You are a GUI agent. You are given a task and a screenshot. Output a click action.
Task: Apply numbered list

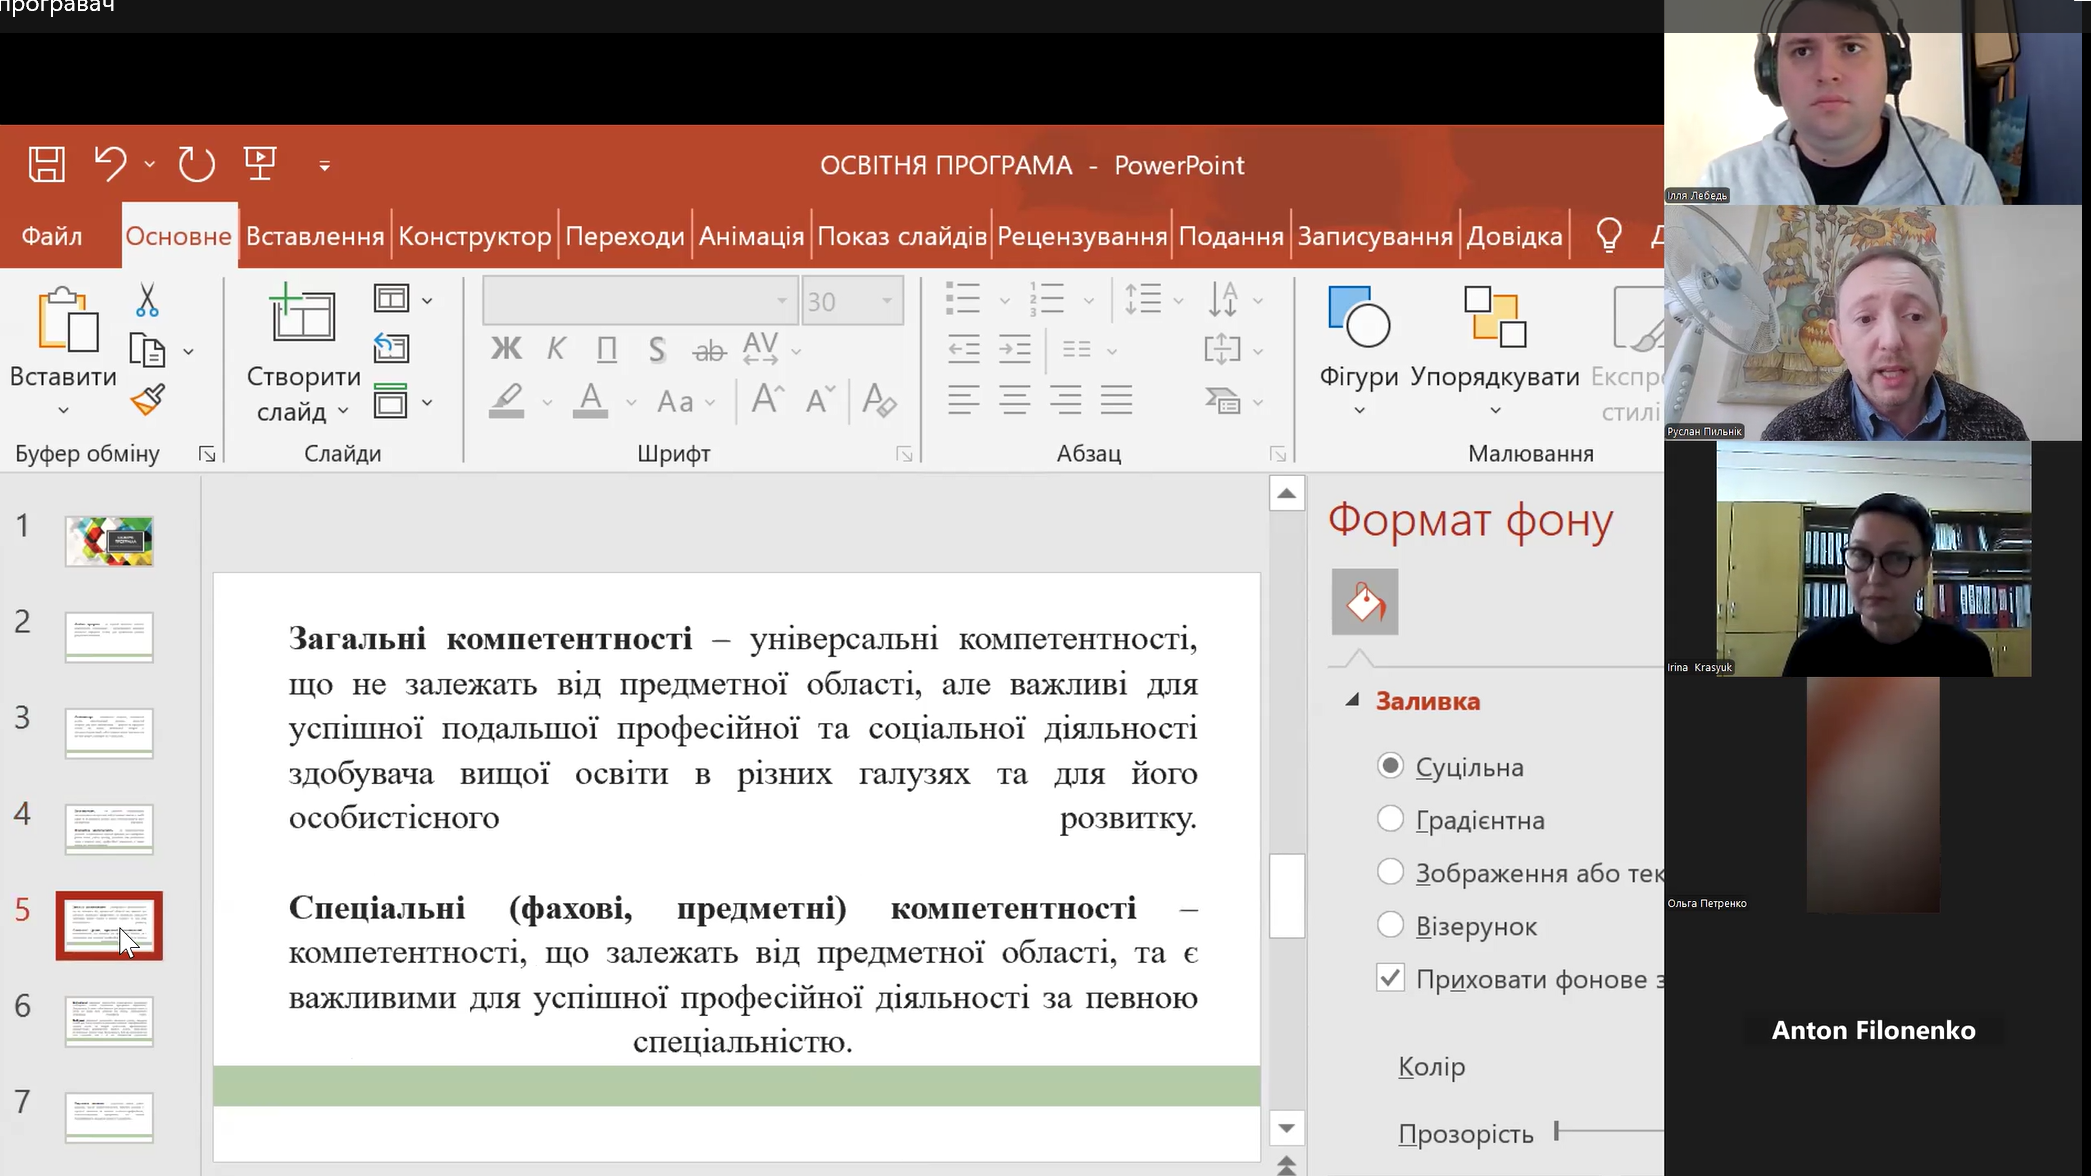point(1047,298)
